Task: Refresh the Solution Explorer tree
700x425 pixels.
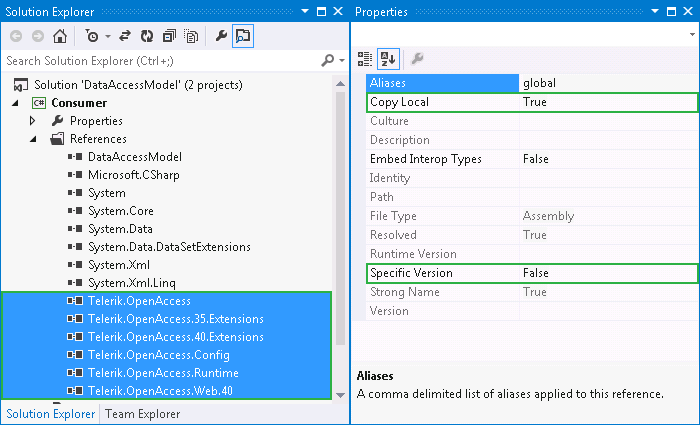Action: (x=146, y=36)
